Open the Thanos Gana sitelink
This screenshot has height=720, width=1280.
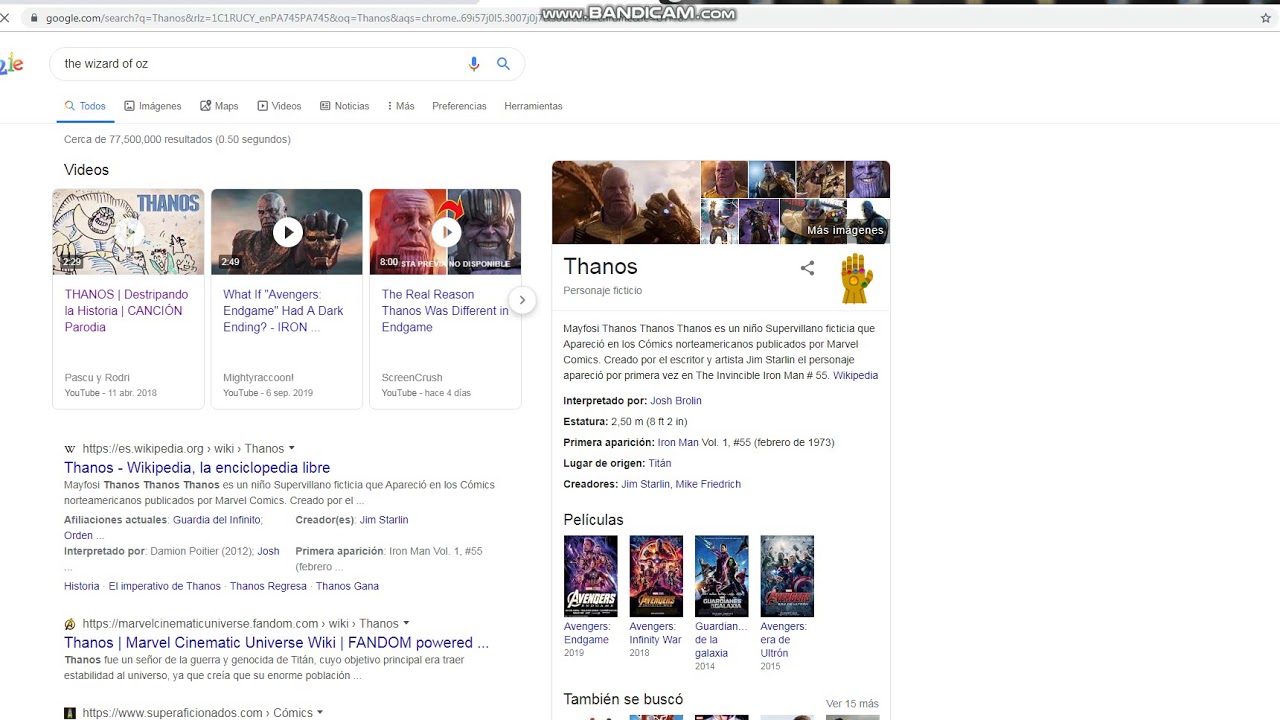coord(347,586)
